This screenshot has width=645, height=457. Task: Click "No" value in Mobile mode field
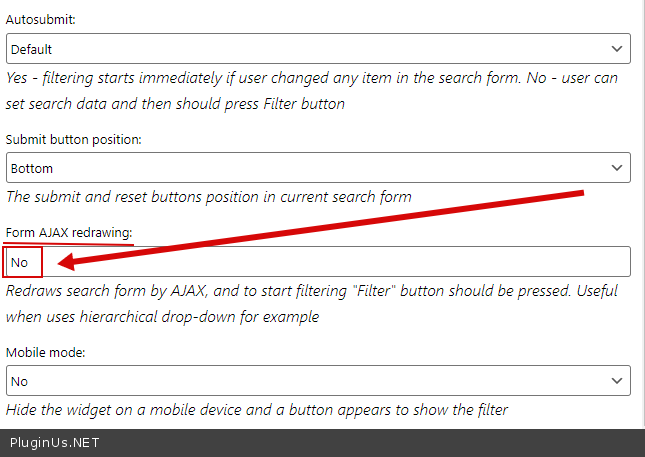(x=20, y=381)
